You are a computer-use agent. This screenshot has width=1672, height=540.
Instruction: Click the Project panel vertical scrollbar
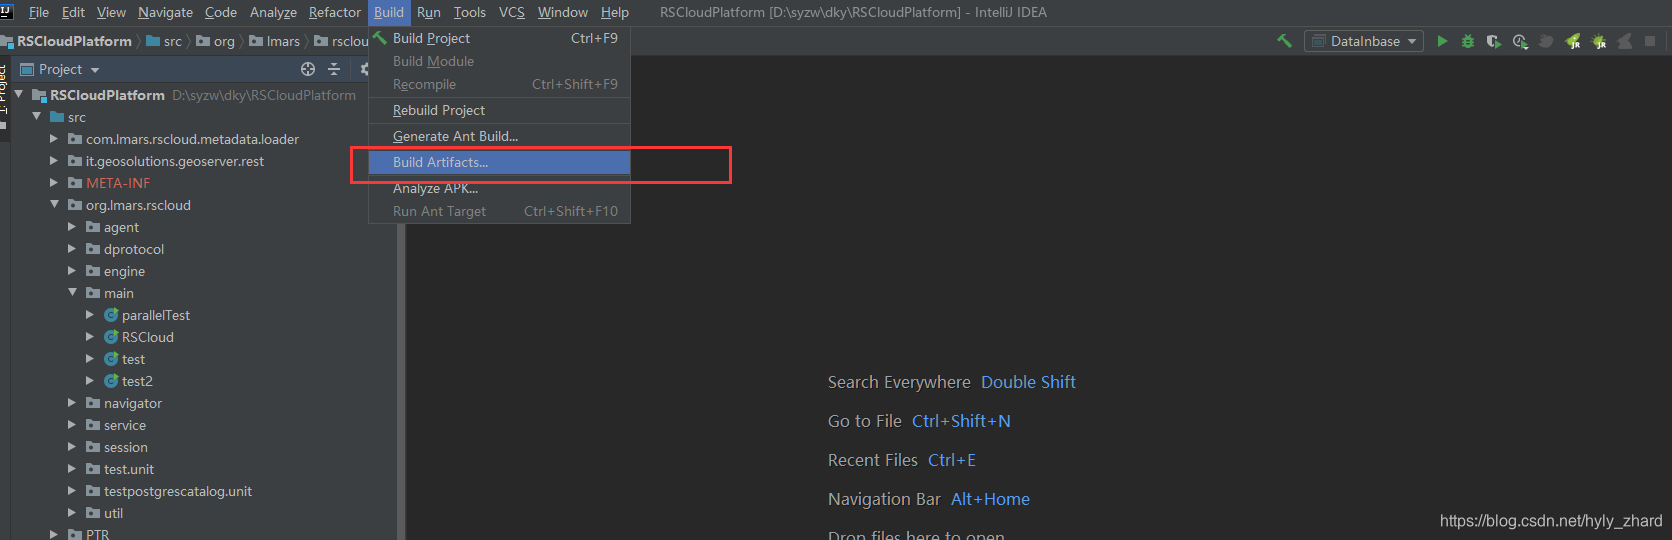[x=401, y=380]
